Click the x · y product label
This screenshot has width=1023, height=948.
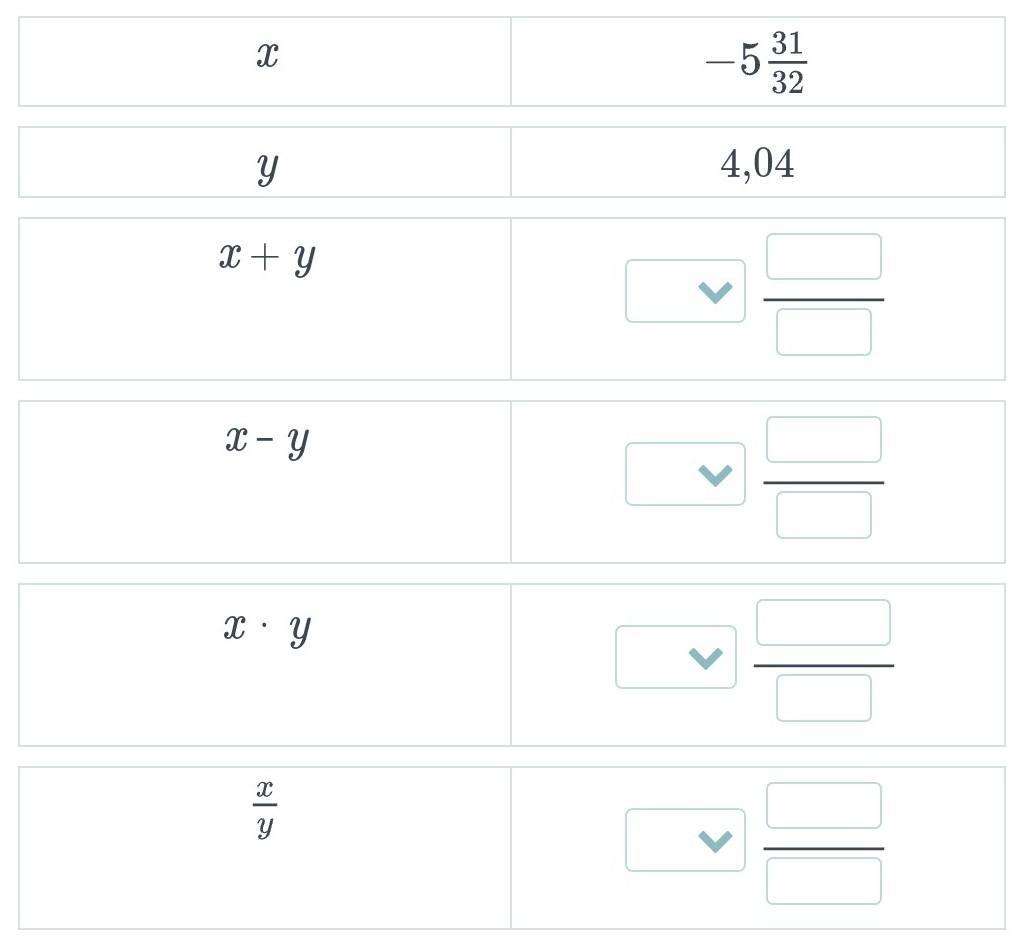tap(266, 629)
